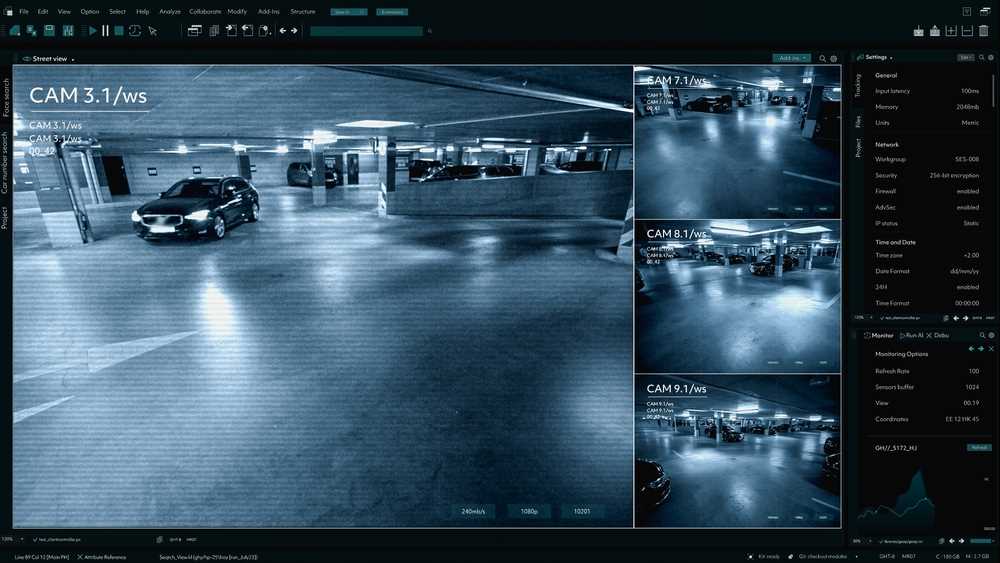Select the CAM 8.1/ws camera thumbnail
This screenshot has width=1000, height=563.
click(x=737, y=296)
